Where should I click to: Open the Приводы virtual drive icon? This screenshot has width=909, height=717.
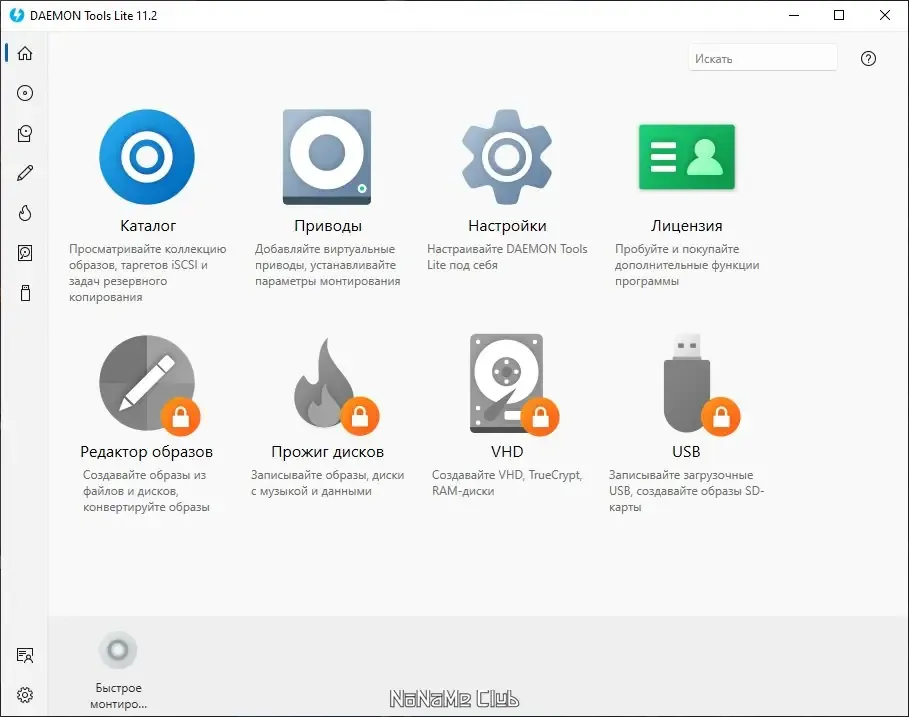327,157
